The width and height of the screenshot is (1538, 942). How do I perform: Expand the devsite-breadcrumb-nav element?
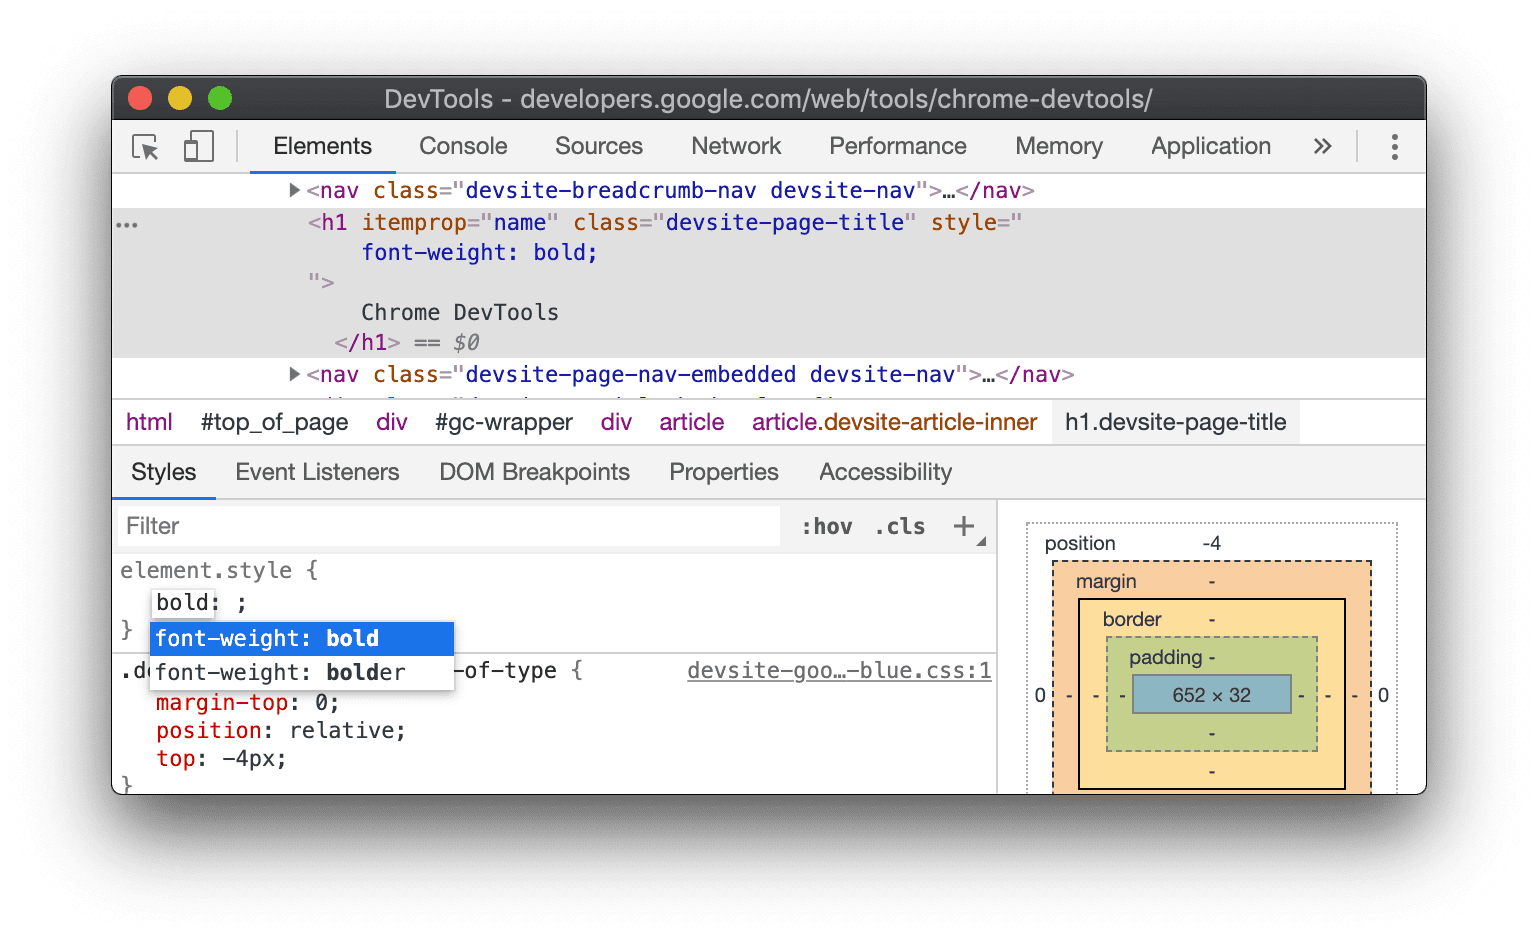(294, 190)
